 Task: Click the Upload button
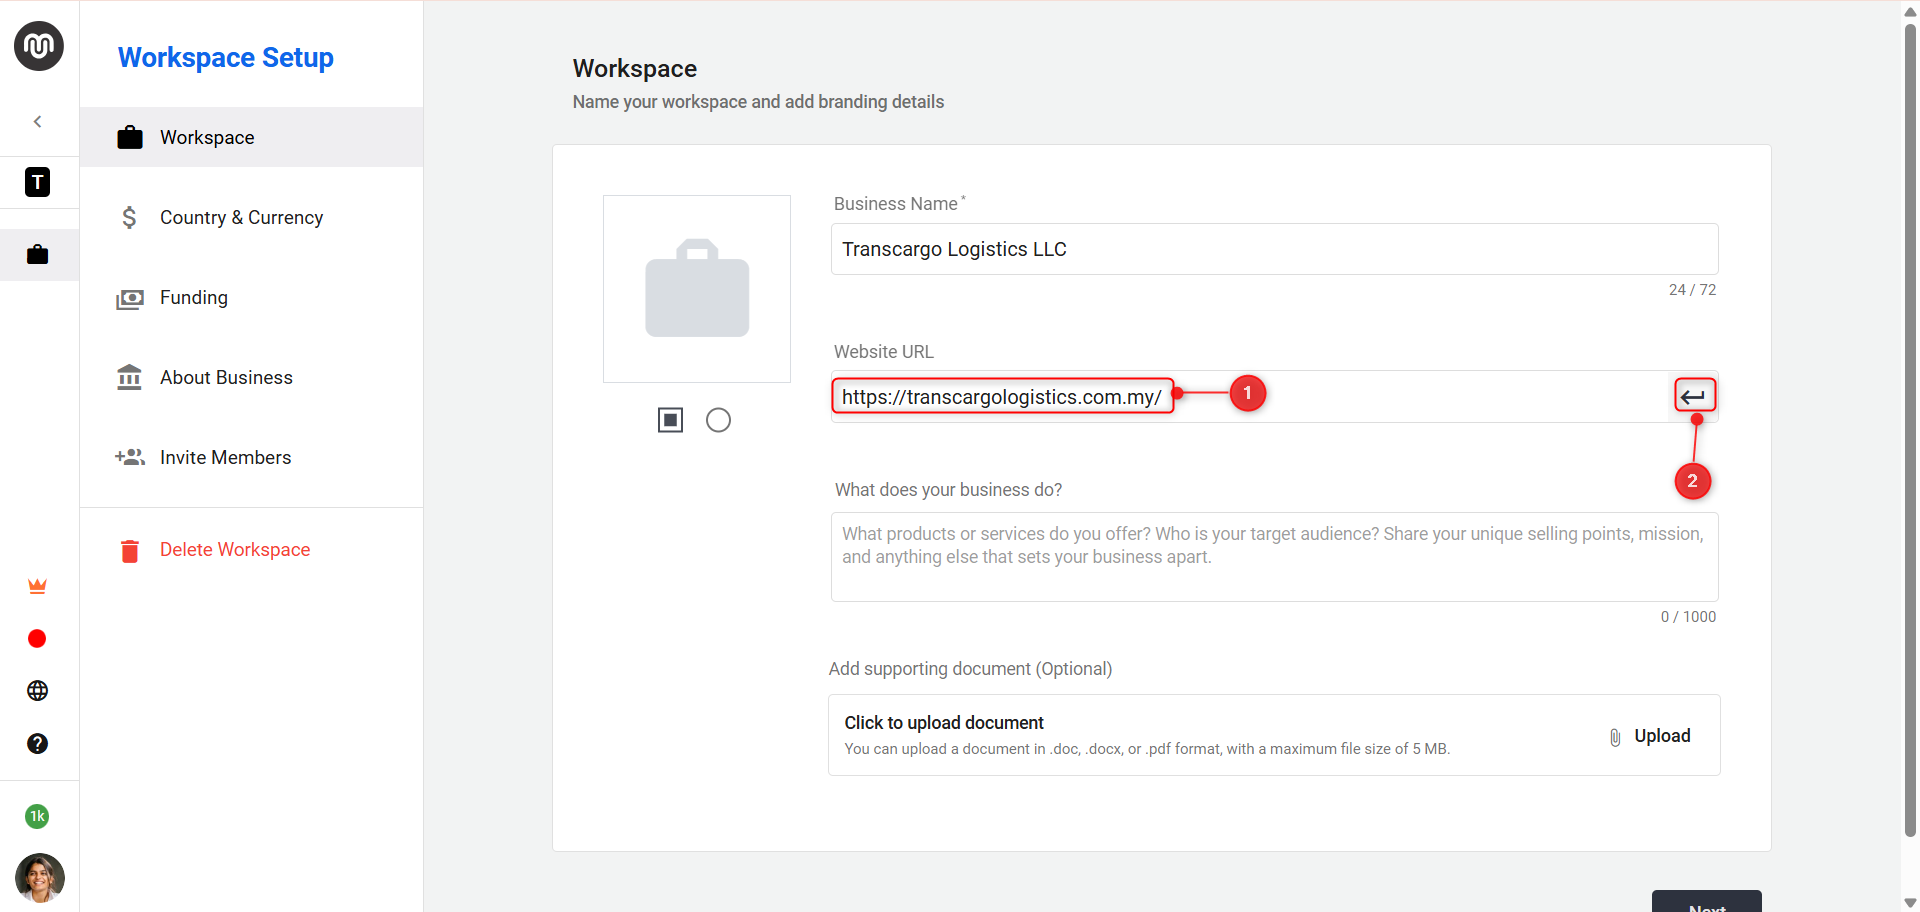(1650, 736)
